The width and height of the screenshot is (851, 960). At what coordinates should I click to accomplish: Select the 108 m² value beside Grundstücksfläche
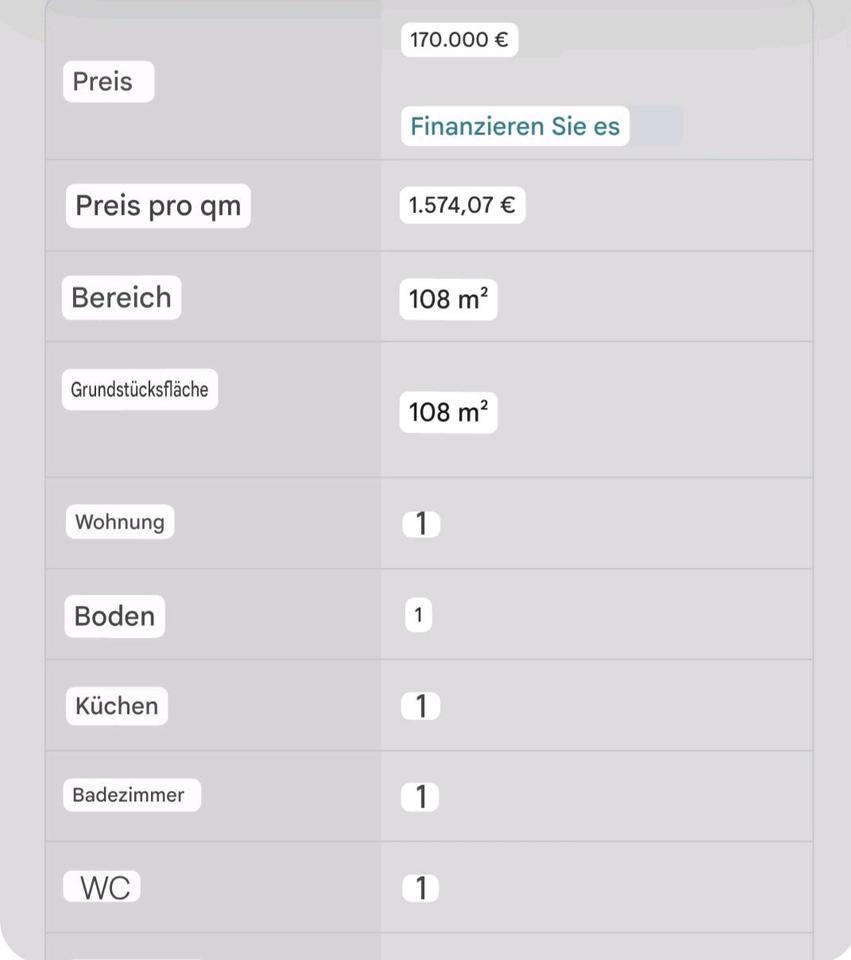coord(448,412)
